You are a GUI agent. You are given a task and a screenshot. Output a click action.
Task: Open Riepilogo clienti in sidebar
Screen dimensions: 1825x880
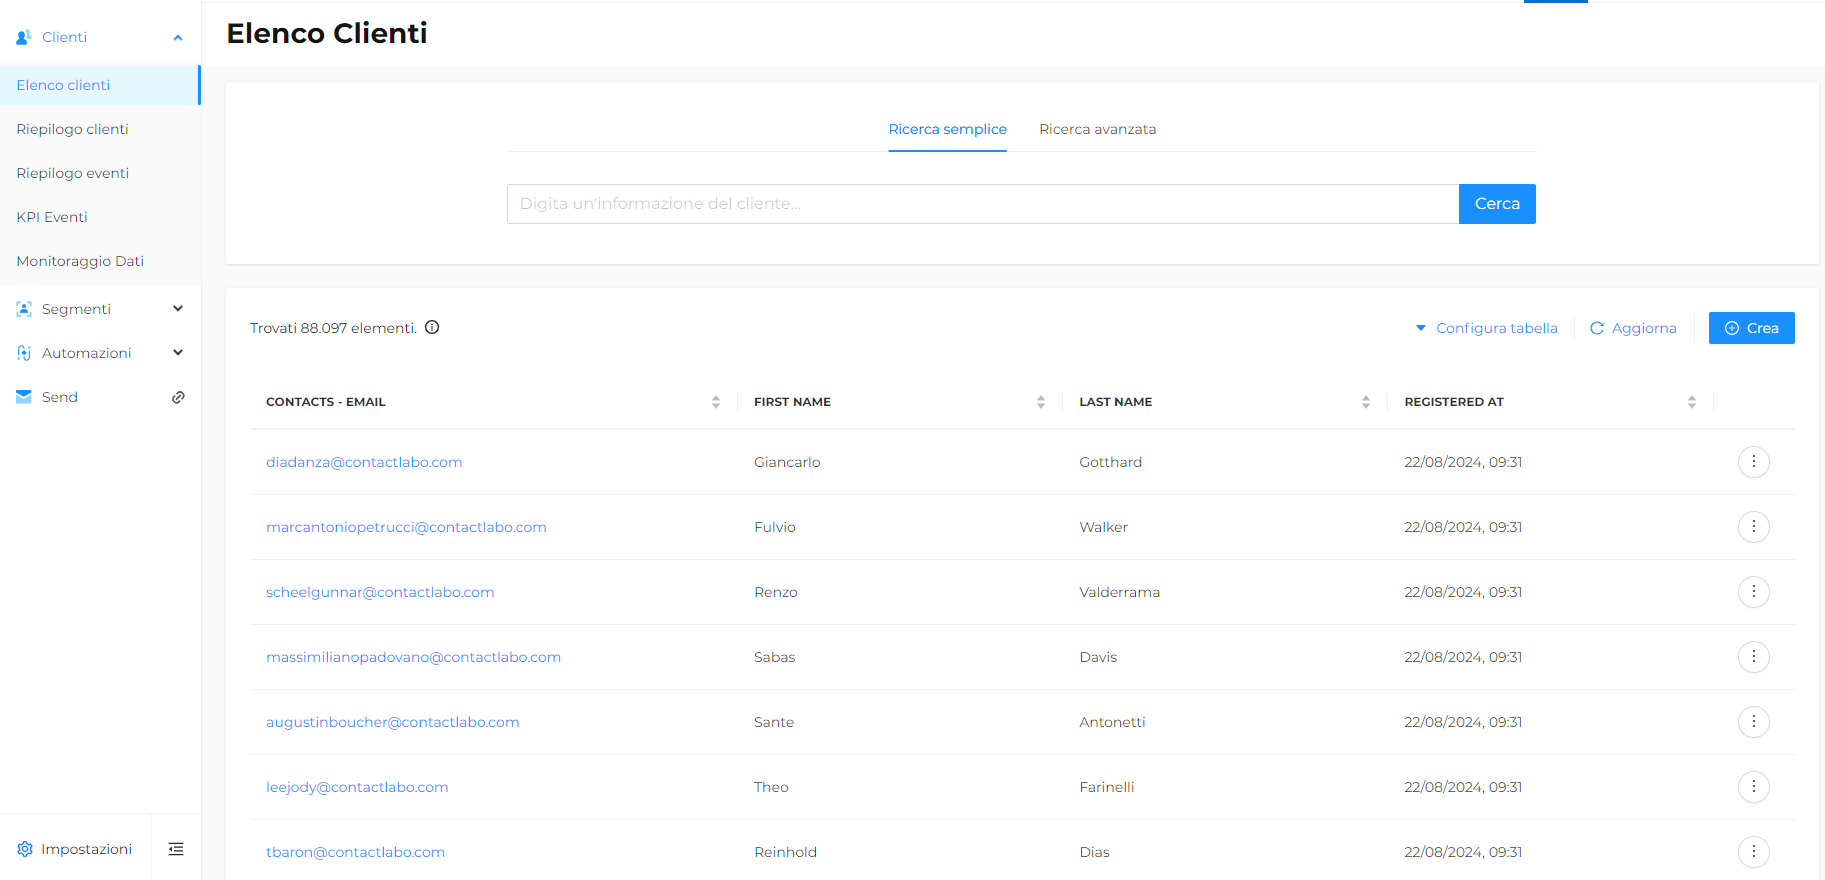(x=100, y=129)
